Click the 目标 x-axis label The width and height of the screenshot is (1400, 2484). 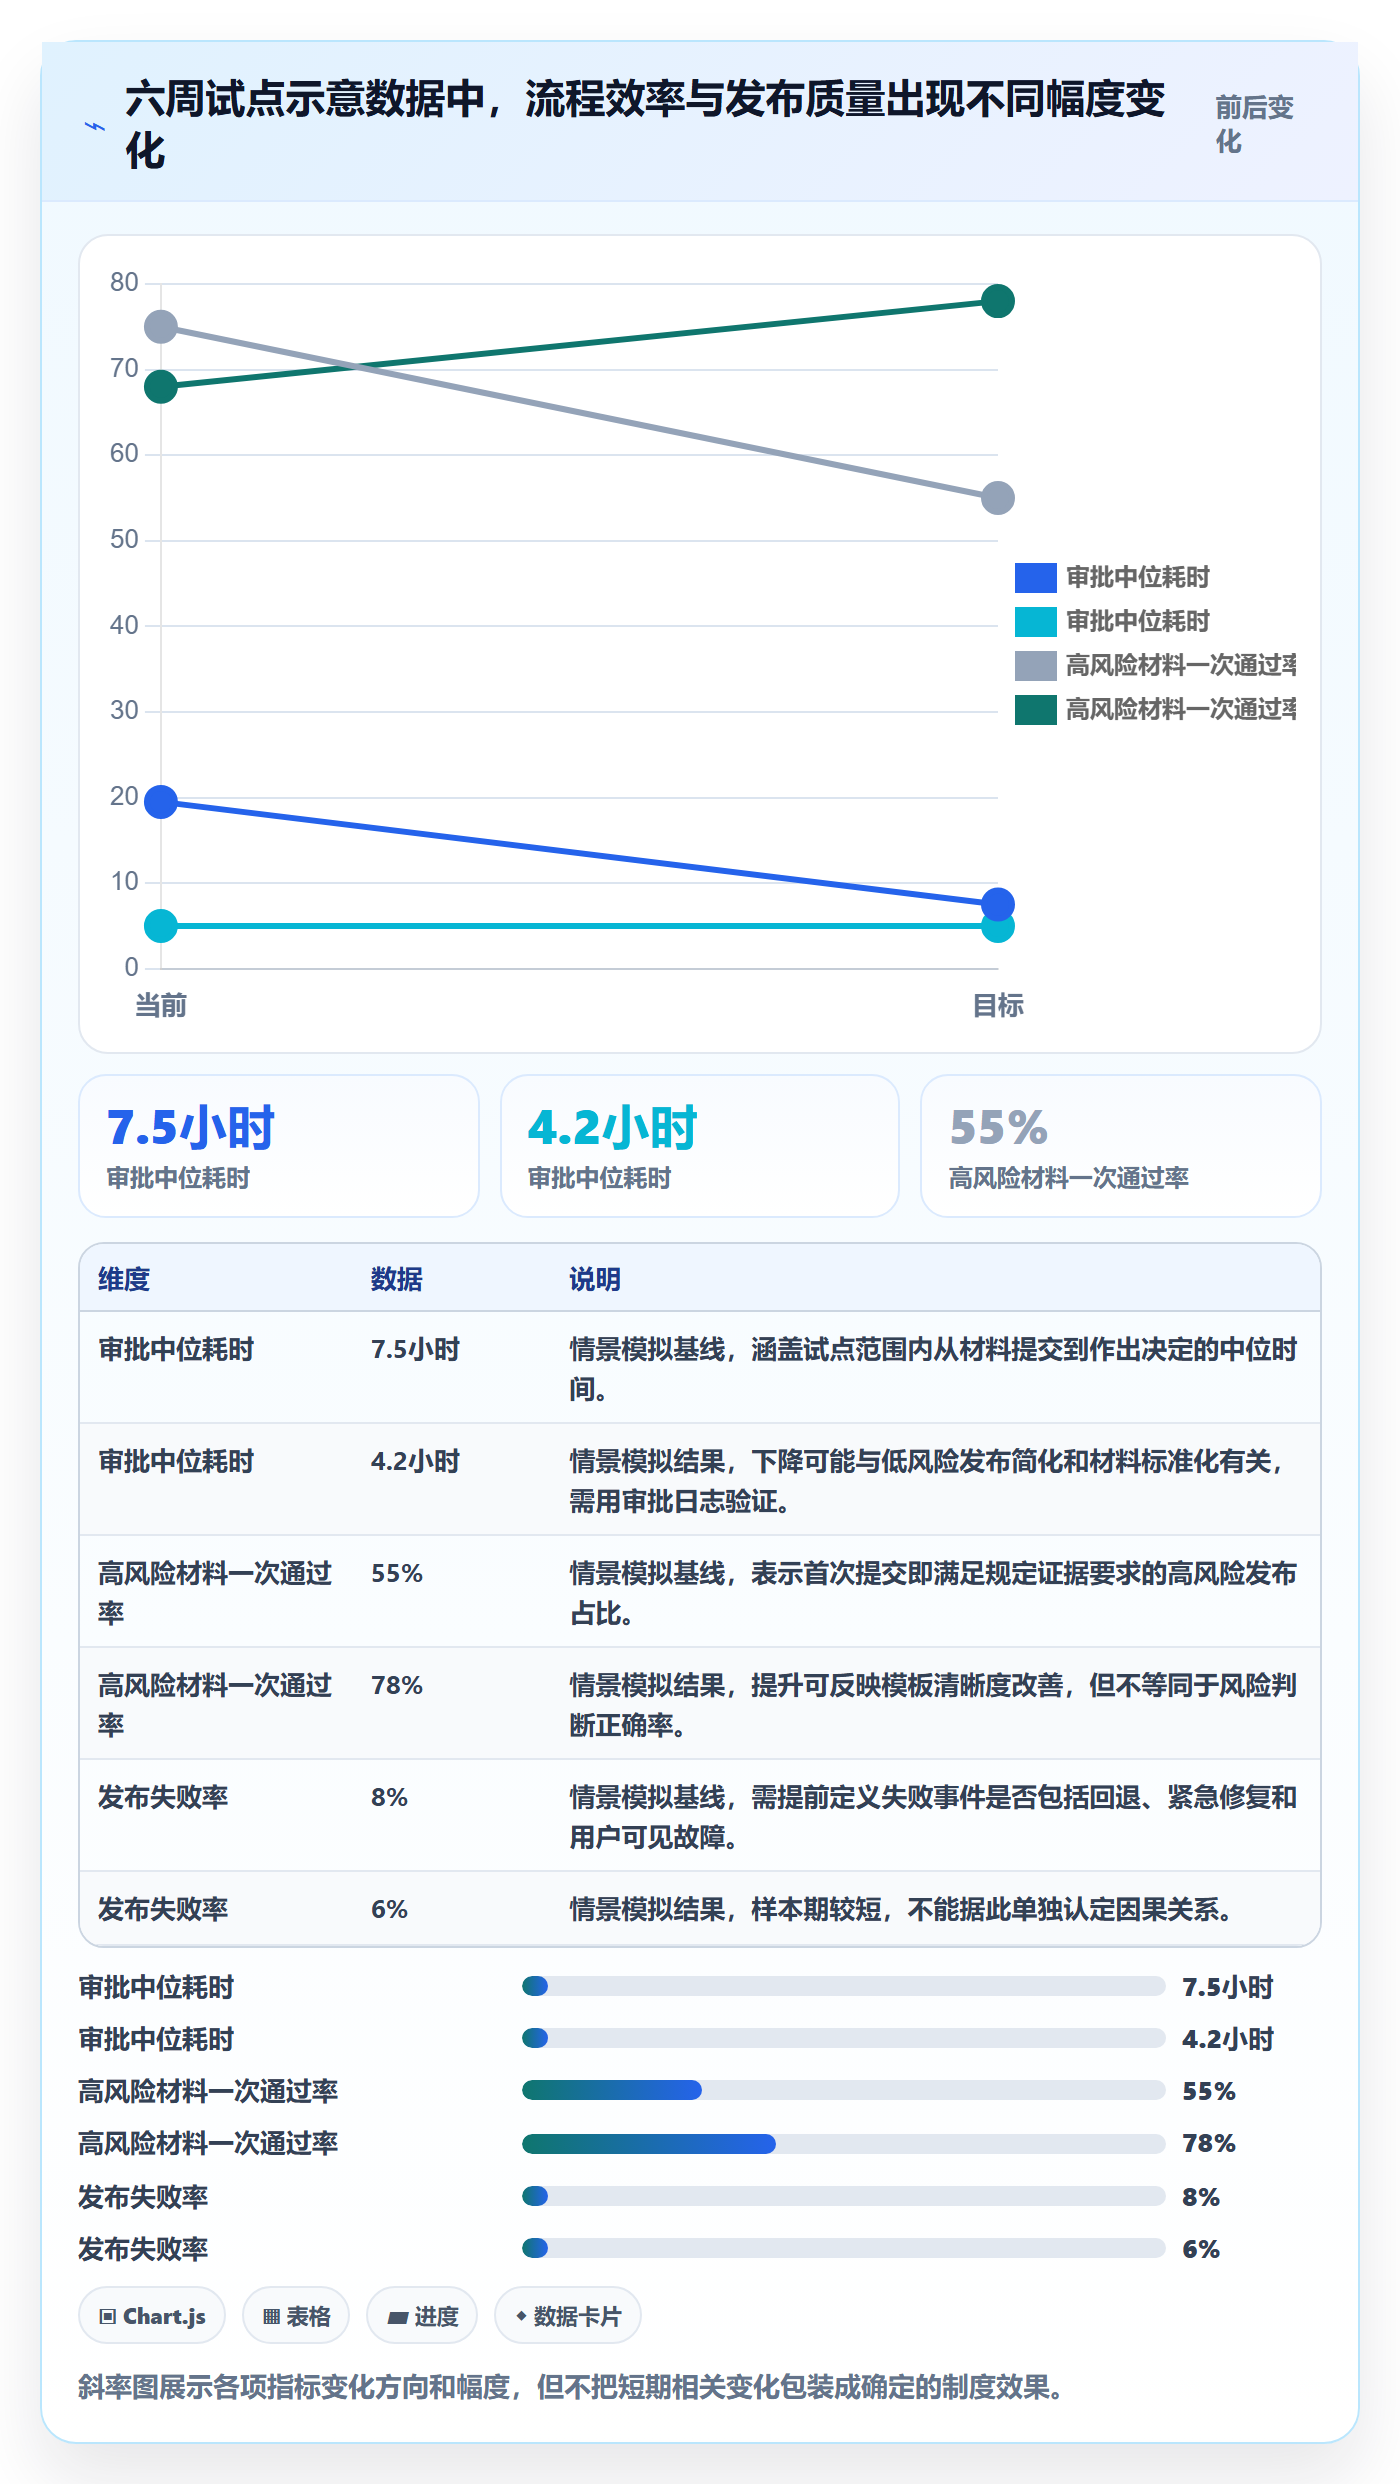(998, 1005)
